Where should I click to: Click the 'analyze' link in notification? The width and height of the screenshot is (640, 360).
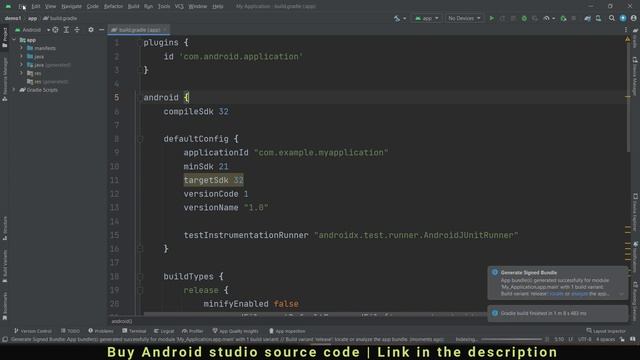click(579, 294)
